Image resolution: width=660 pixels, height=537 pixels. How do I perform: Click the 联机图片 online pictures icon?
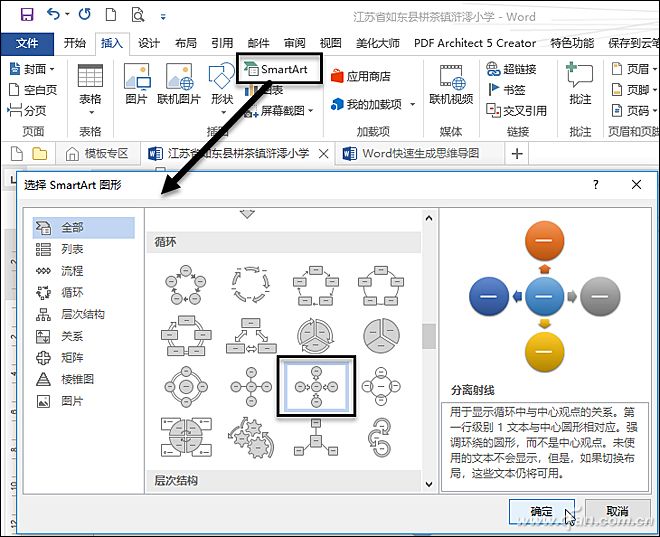[x=179, y=84]
